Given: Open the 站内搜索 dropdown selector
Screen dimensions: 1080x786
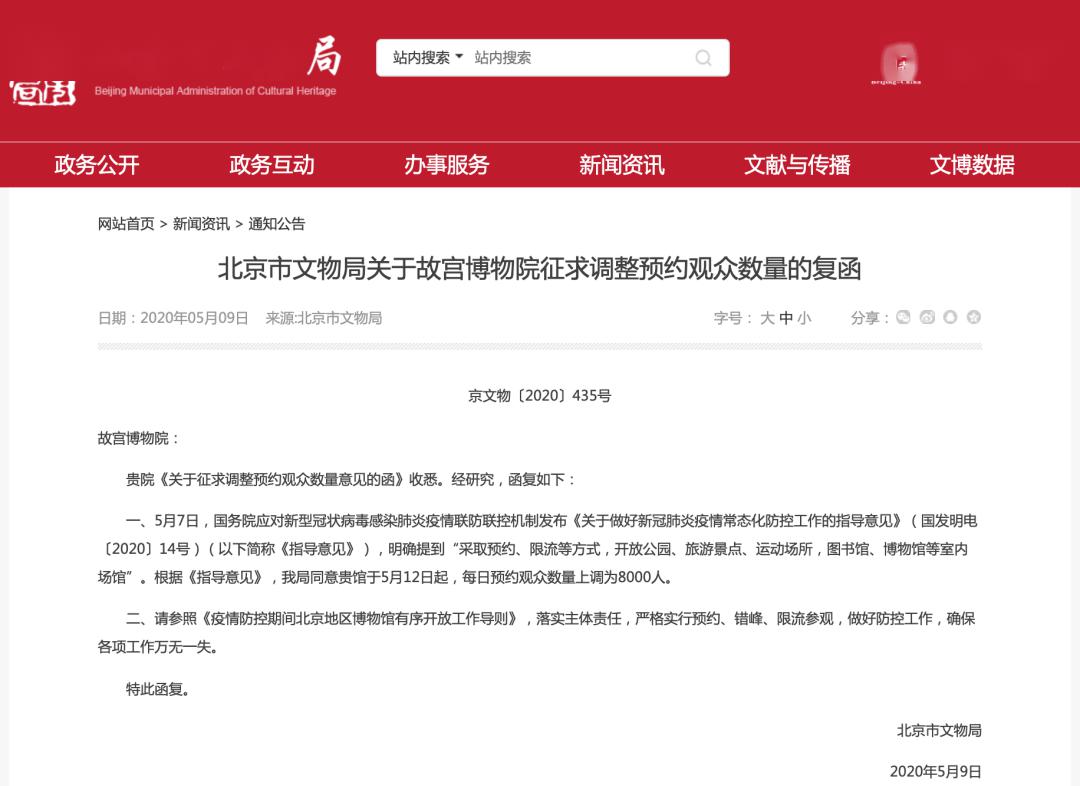Looking at the screenshot, I should pyautogui.click(x=428, y=58).
